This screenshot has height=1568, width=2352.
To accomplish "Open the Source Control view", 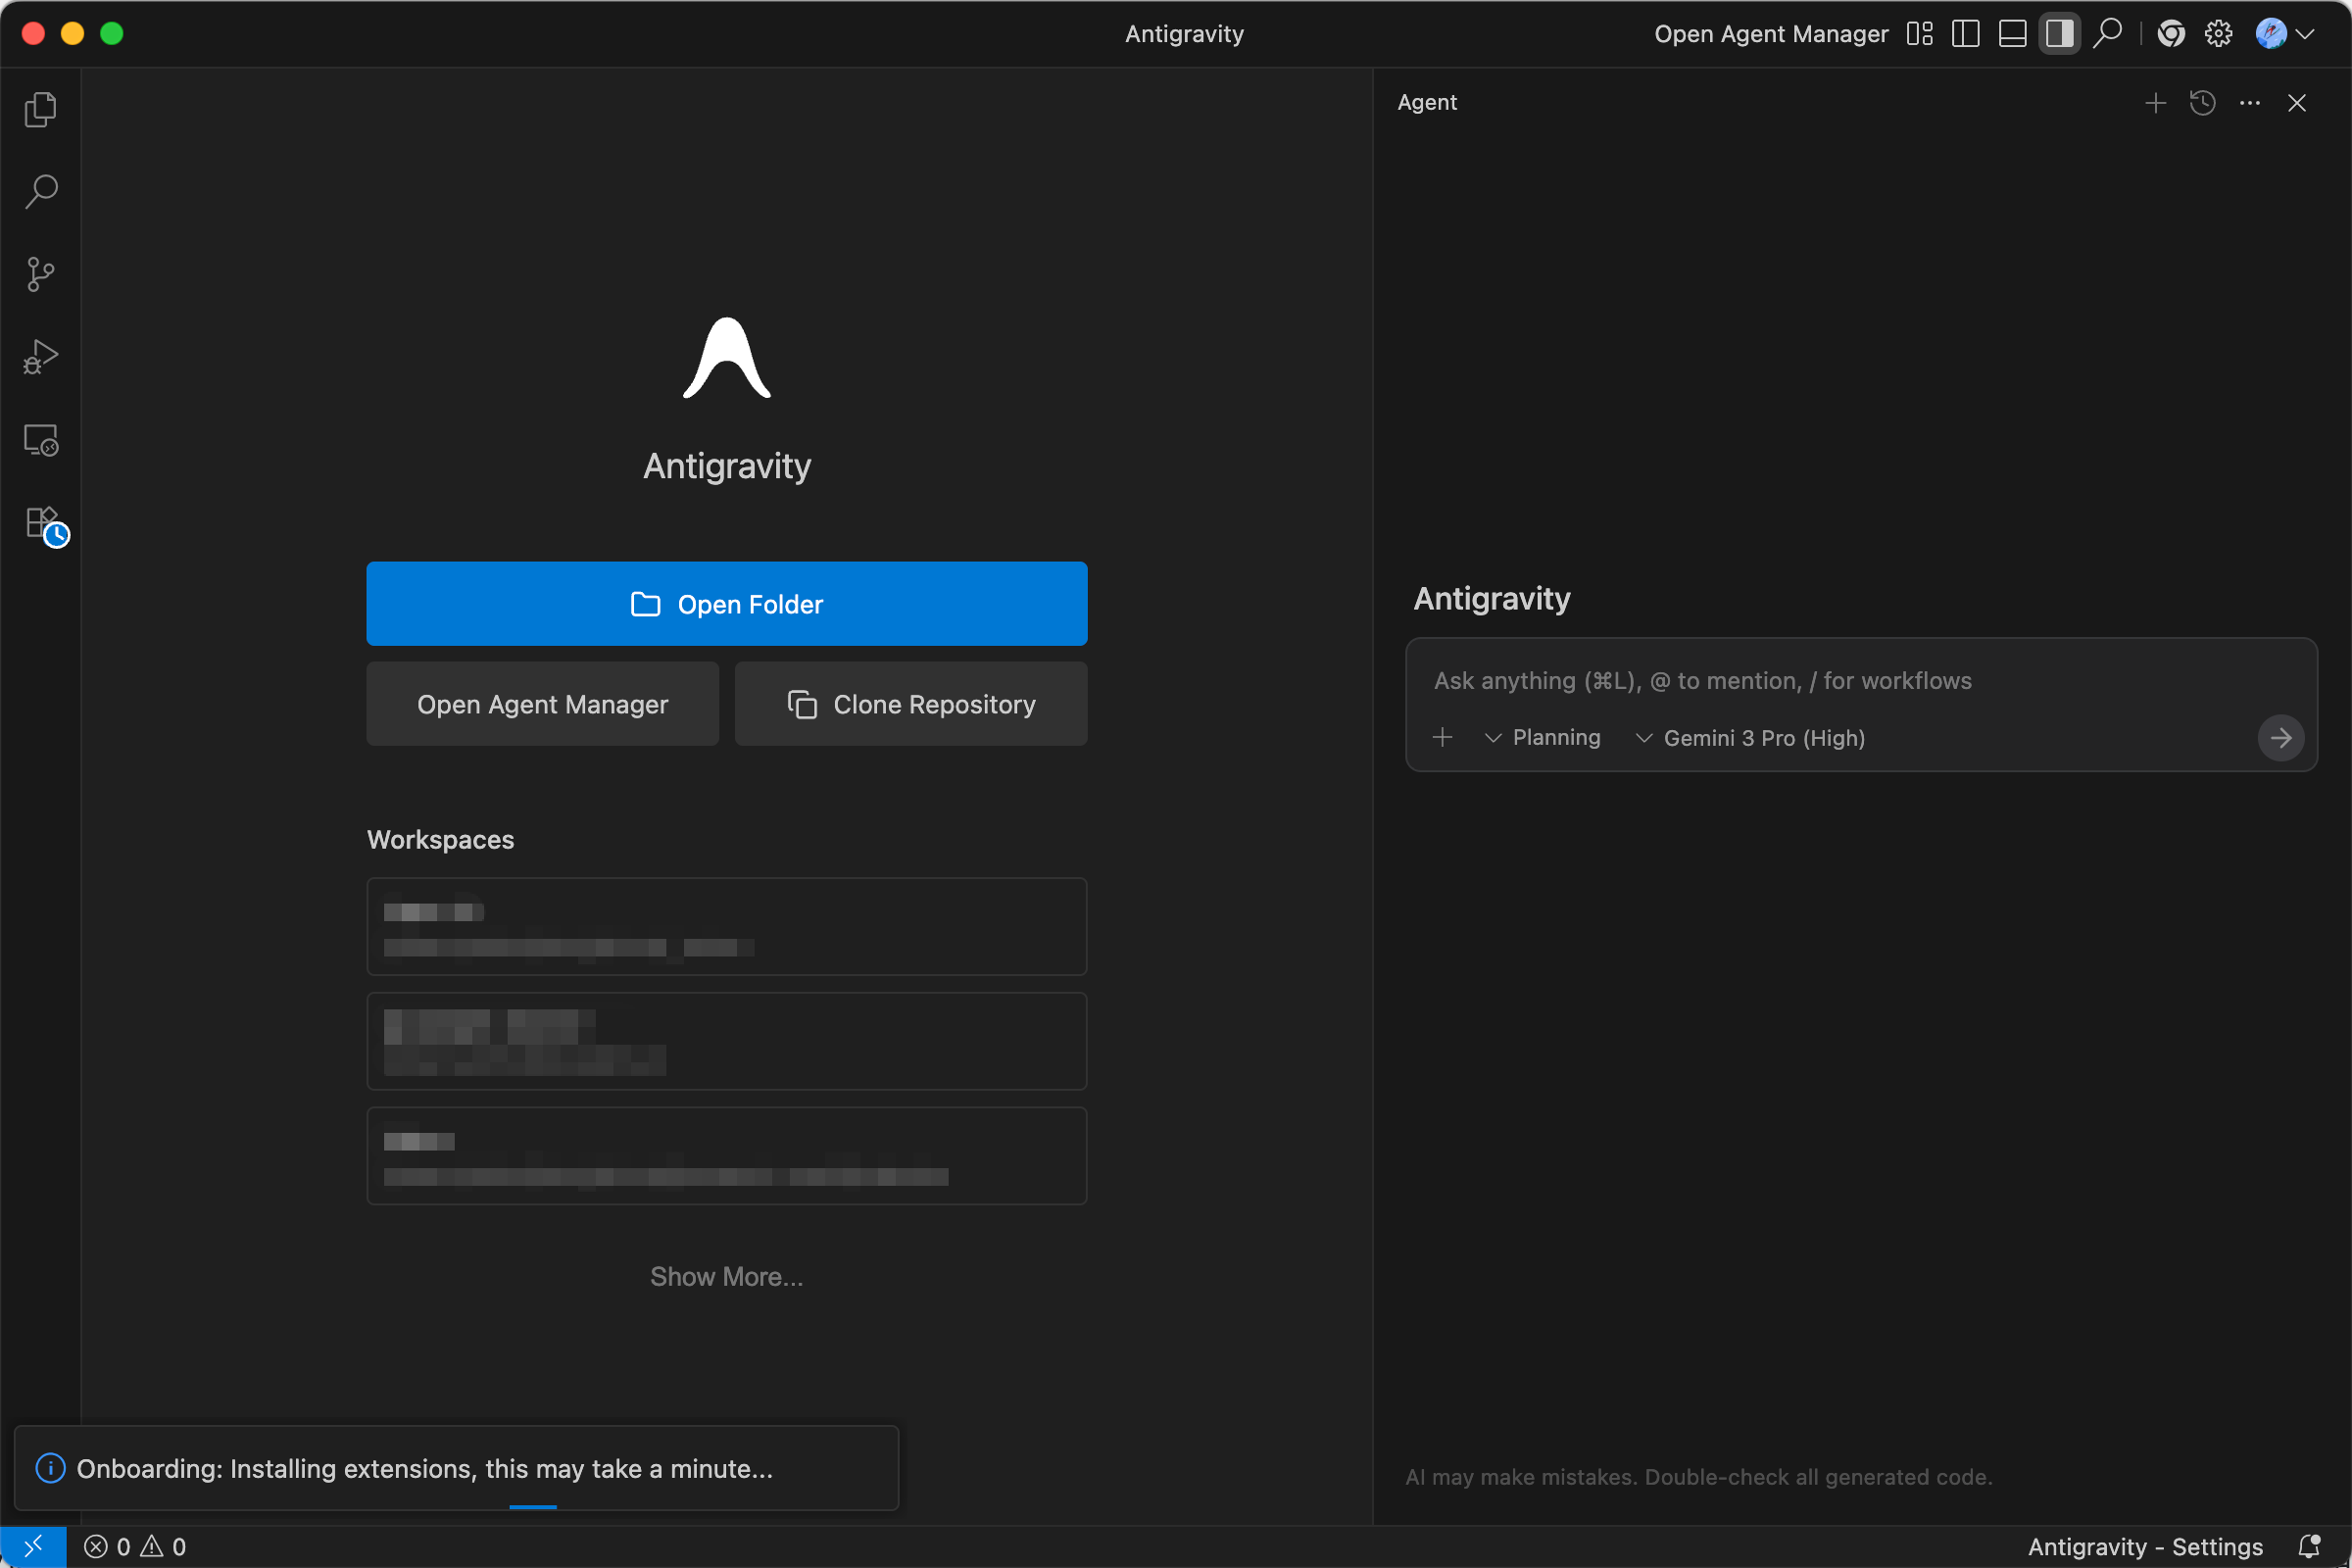I will pos(40,274).
